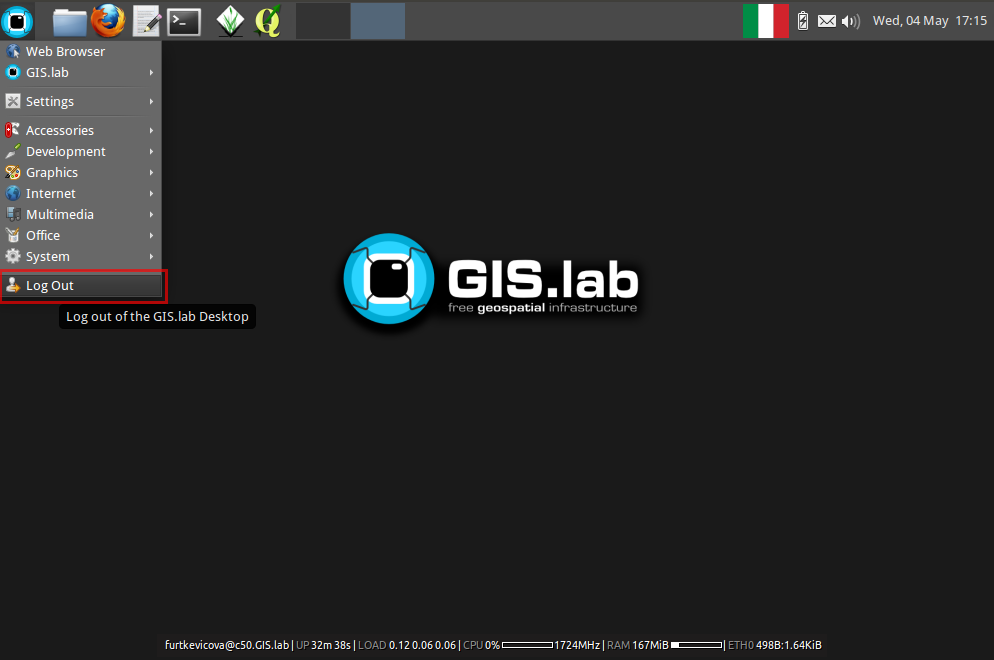This screenshot has height=660, width=994.
Task: Open the Internet category
Action: 81,193
